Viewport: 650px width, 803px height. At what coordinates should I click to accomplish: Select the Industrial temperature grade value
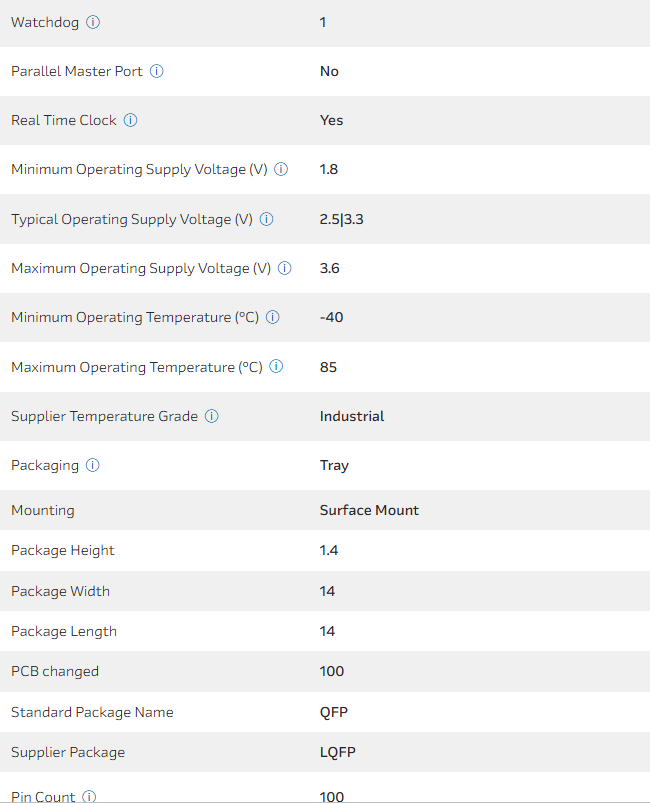(352, 416)
